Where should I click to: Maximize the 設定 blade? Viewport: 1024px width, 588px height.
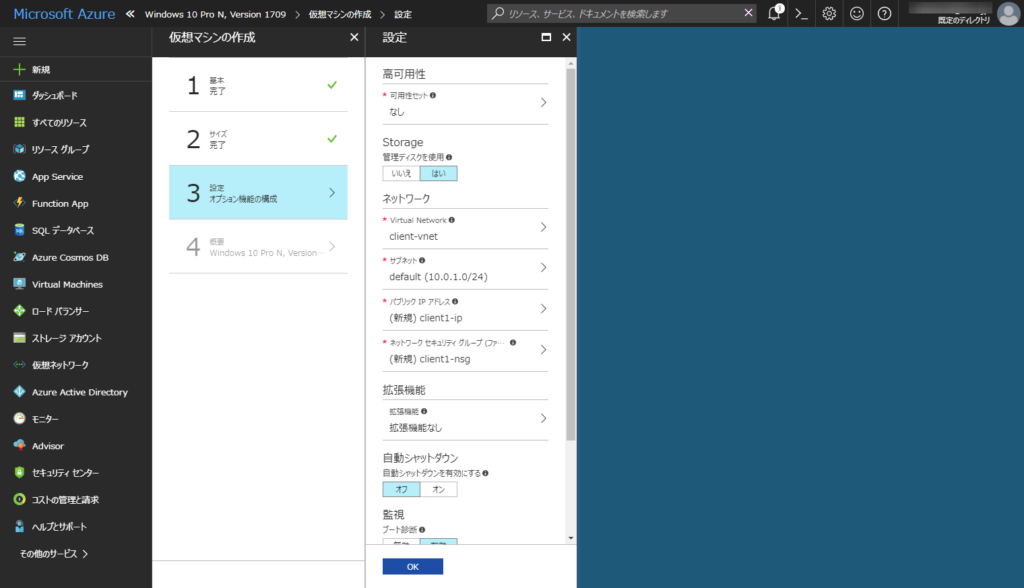[546, 37]
